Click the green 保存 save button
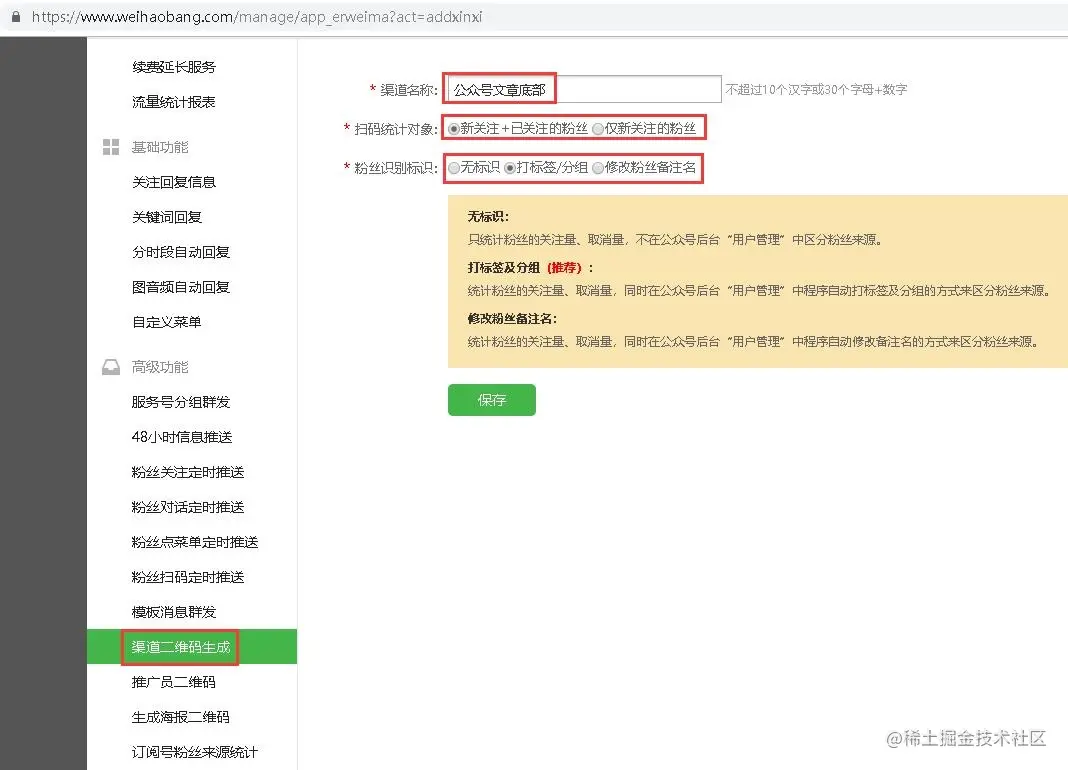 pos(491,399)
